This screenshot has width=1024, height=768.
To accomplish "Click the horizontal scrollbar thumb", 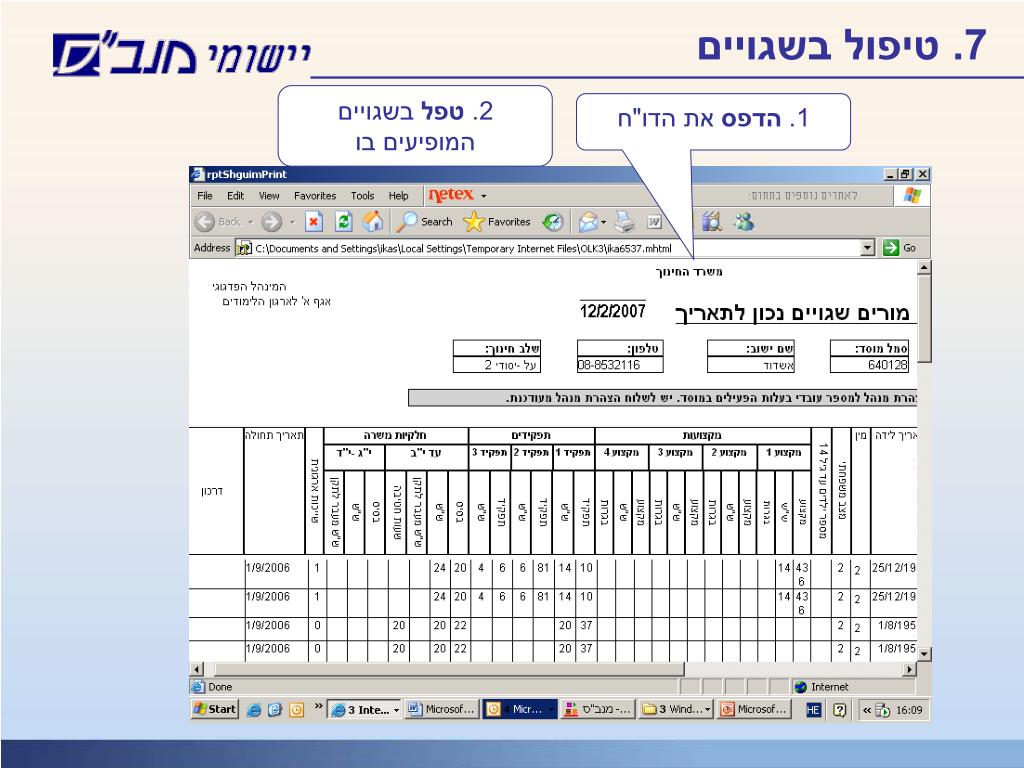I will (449, 669).
